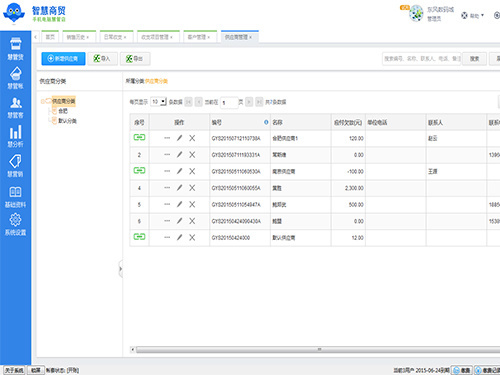Click the 锁屏 lock screen button
The height and width of the screenshot is (375, 500).
(x=36, y=370)
